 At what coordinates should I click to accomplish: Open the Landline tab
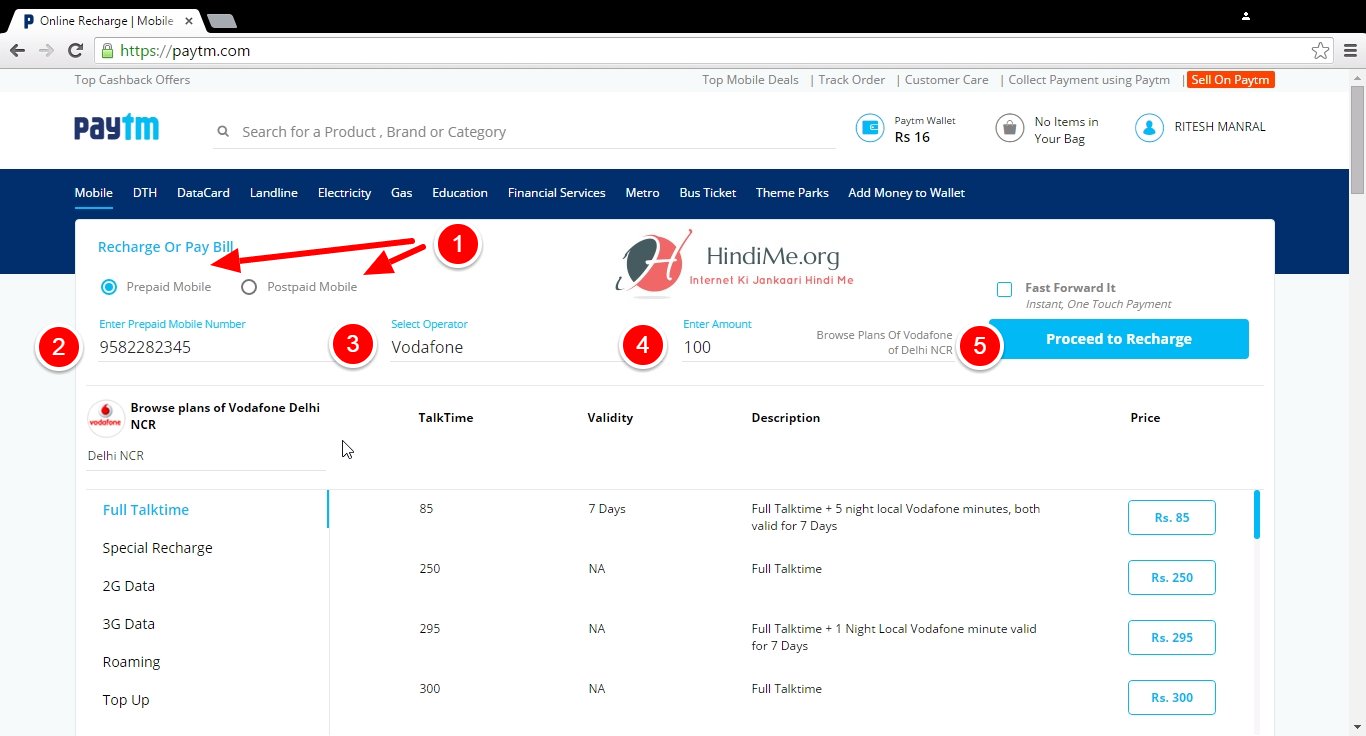274,193
